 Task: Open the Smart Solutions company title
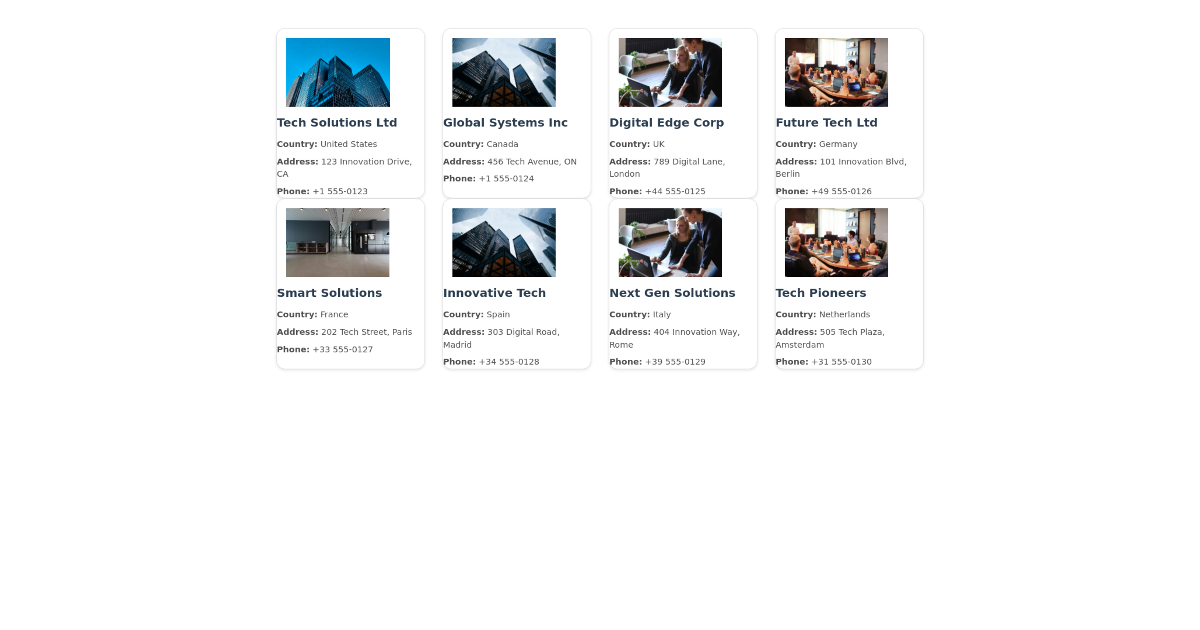tap(329, 293)
